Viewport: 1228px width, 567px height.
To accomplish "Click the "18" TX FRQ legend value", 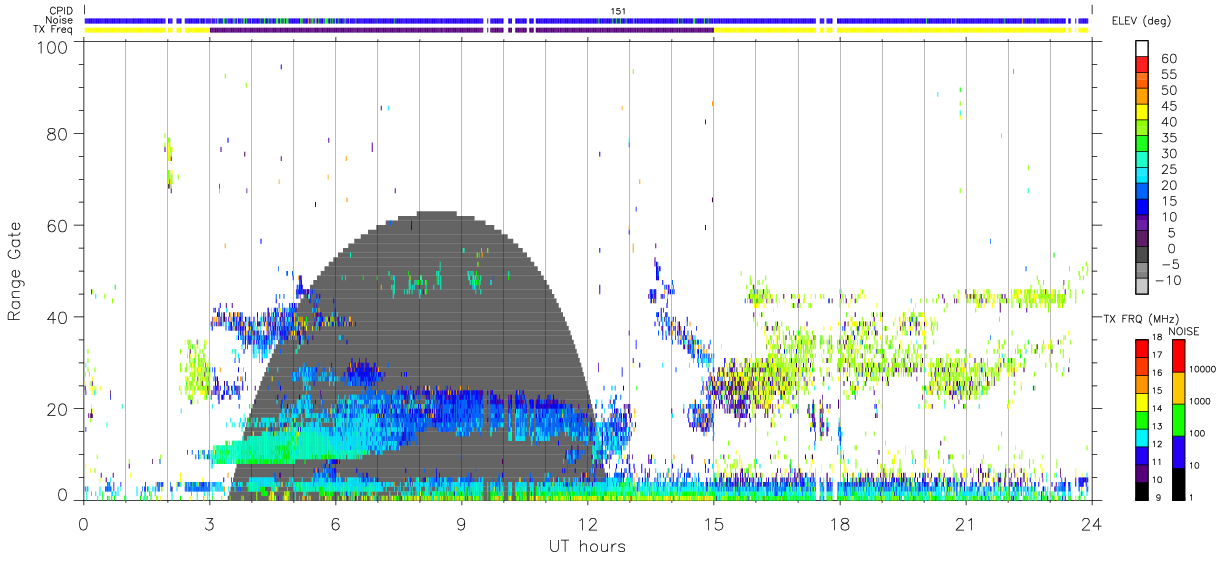I will [1157, 337].
